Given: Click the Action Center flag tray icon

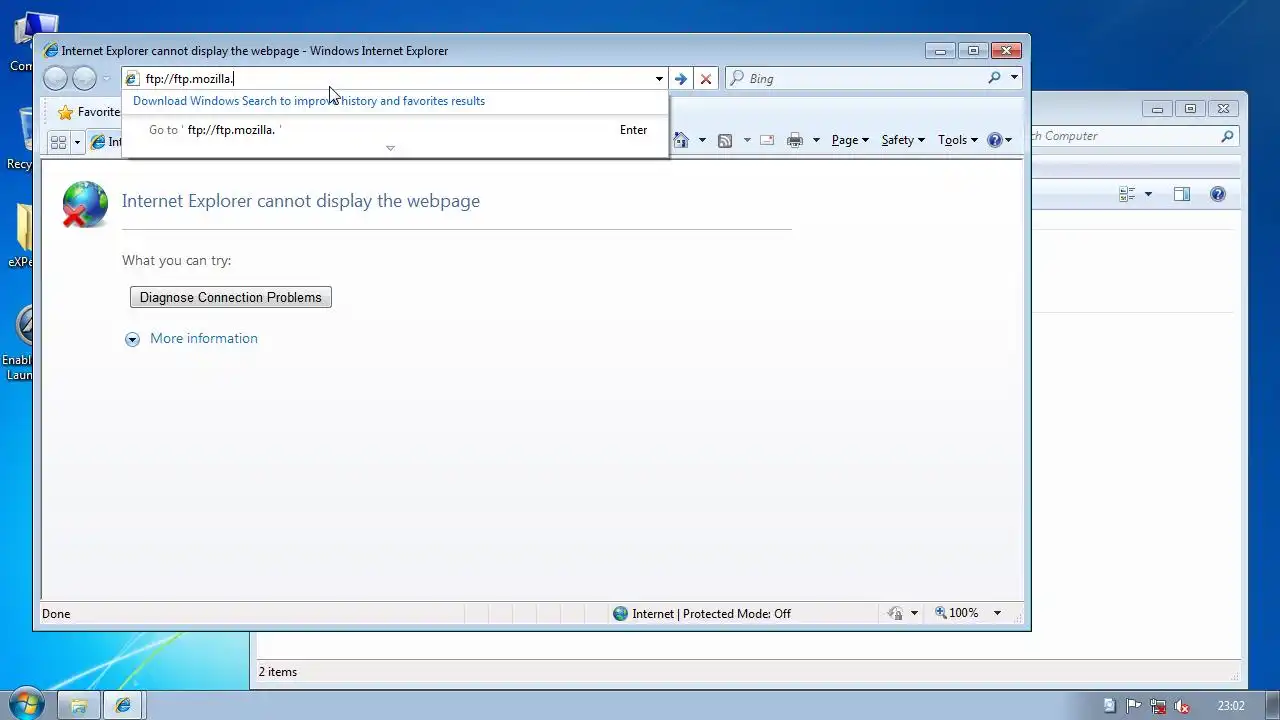Looking at the screenshot, I should [x=1134, y=706].
